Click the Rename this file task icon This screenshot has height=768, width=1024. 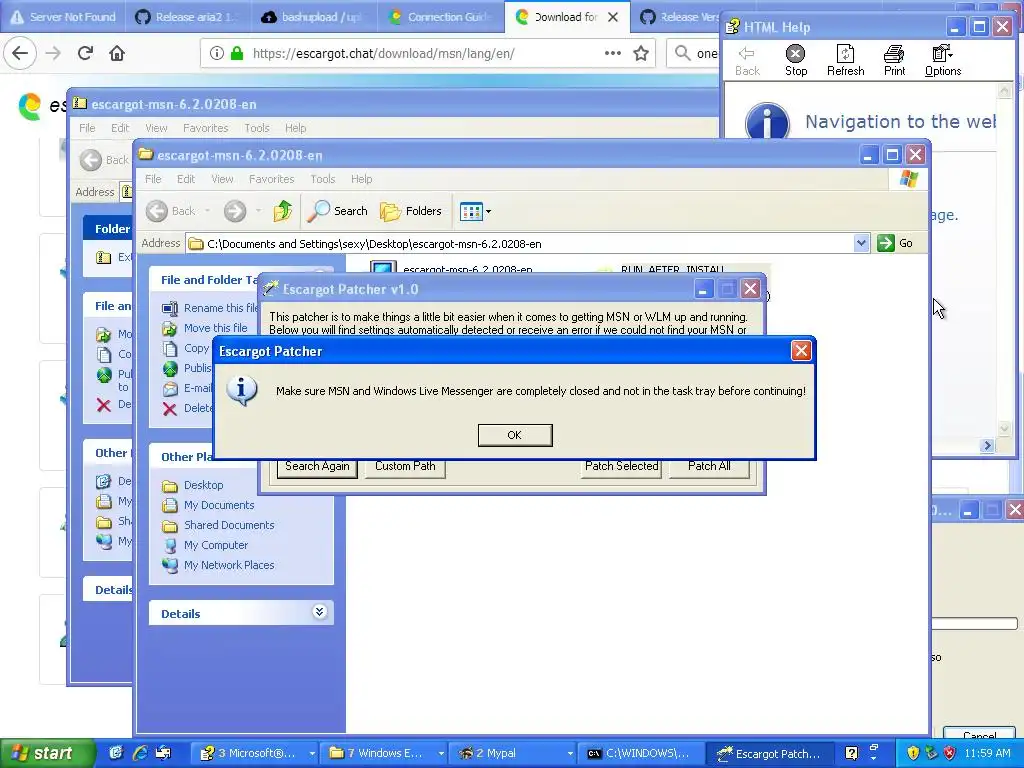coord(170,308)
